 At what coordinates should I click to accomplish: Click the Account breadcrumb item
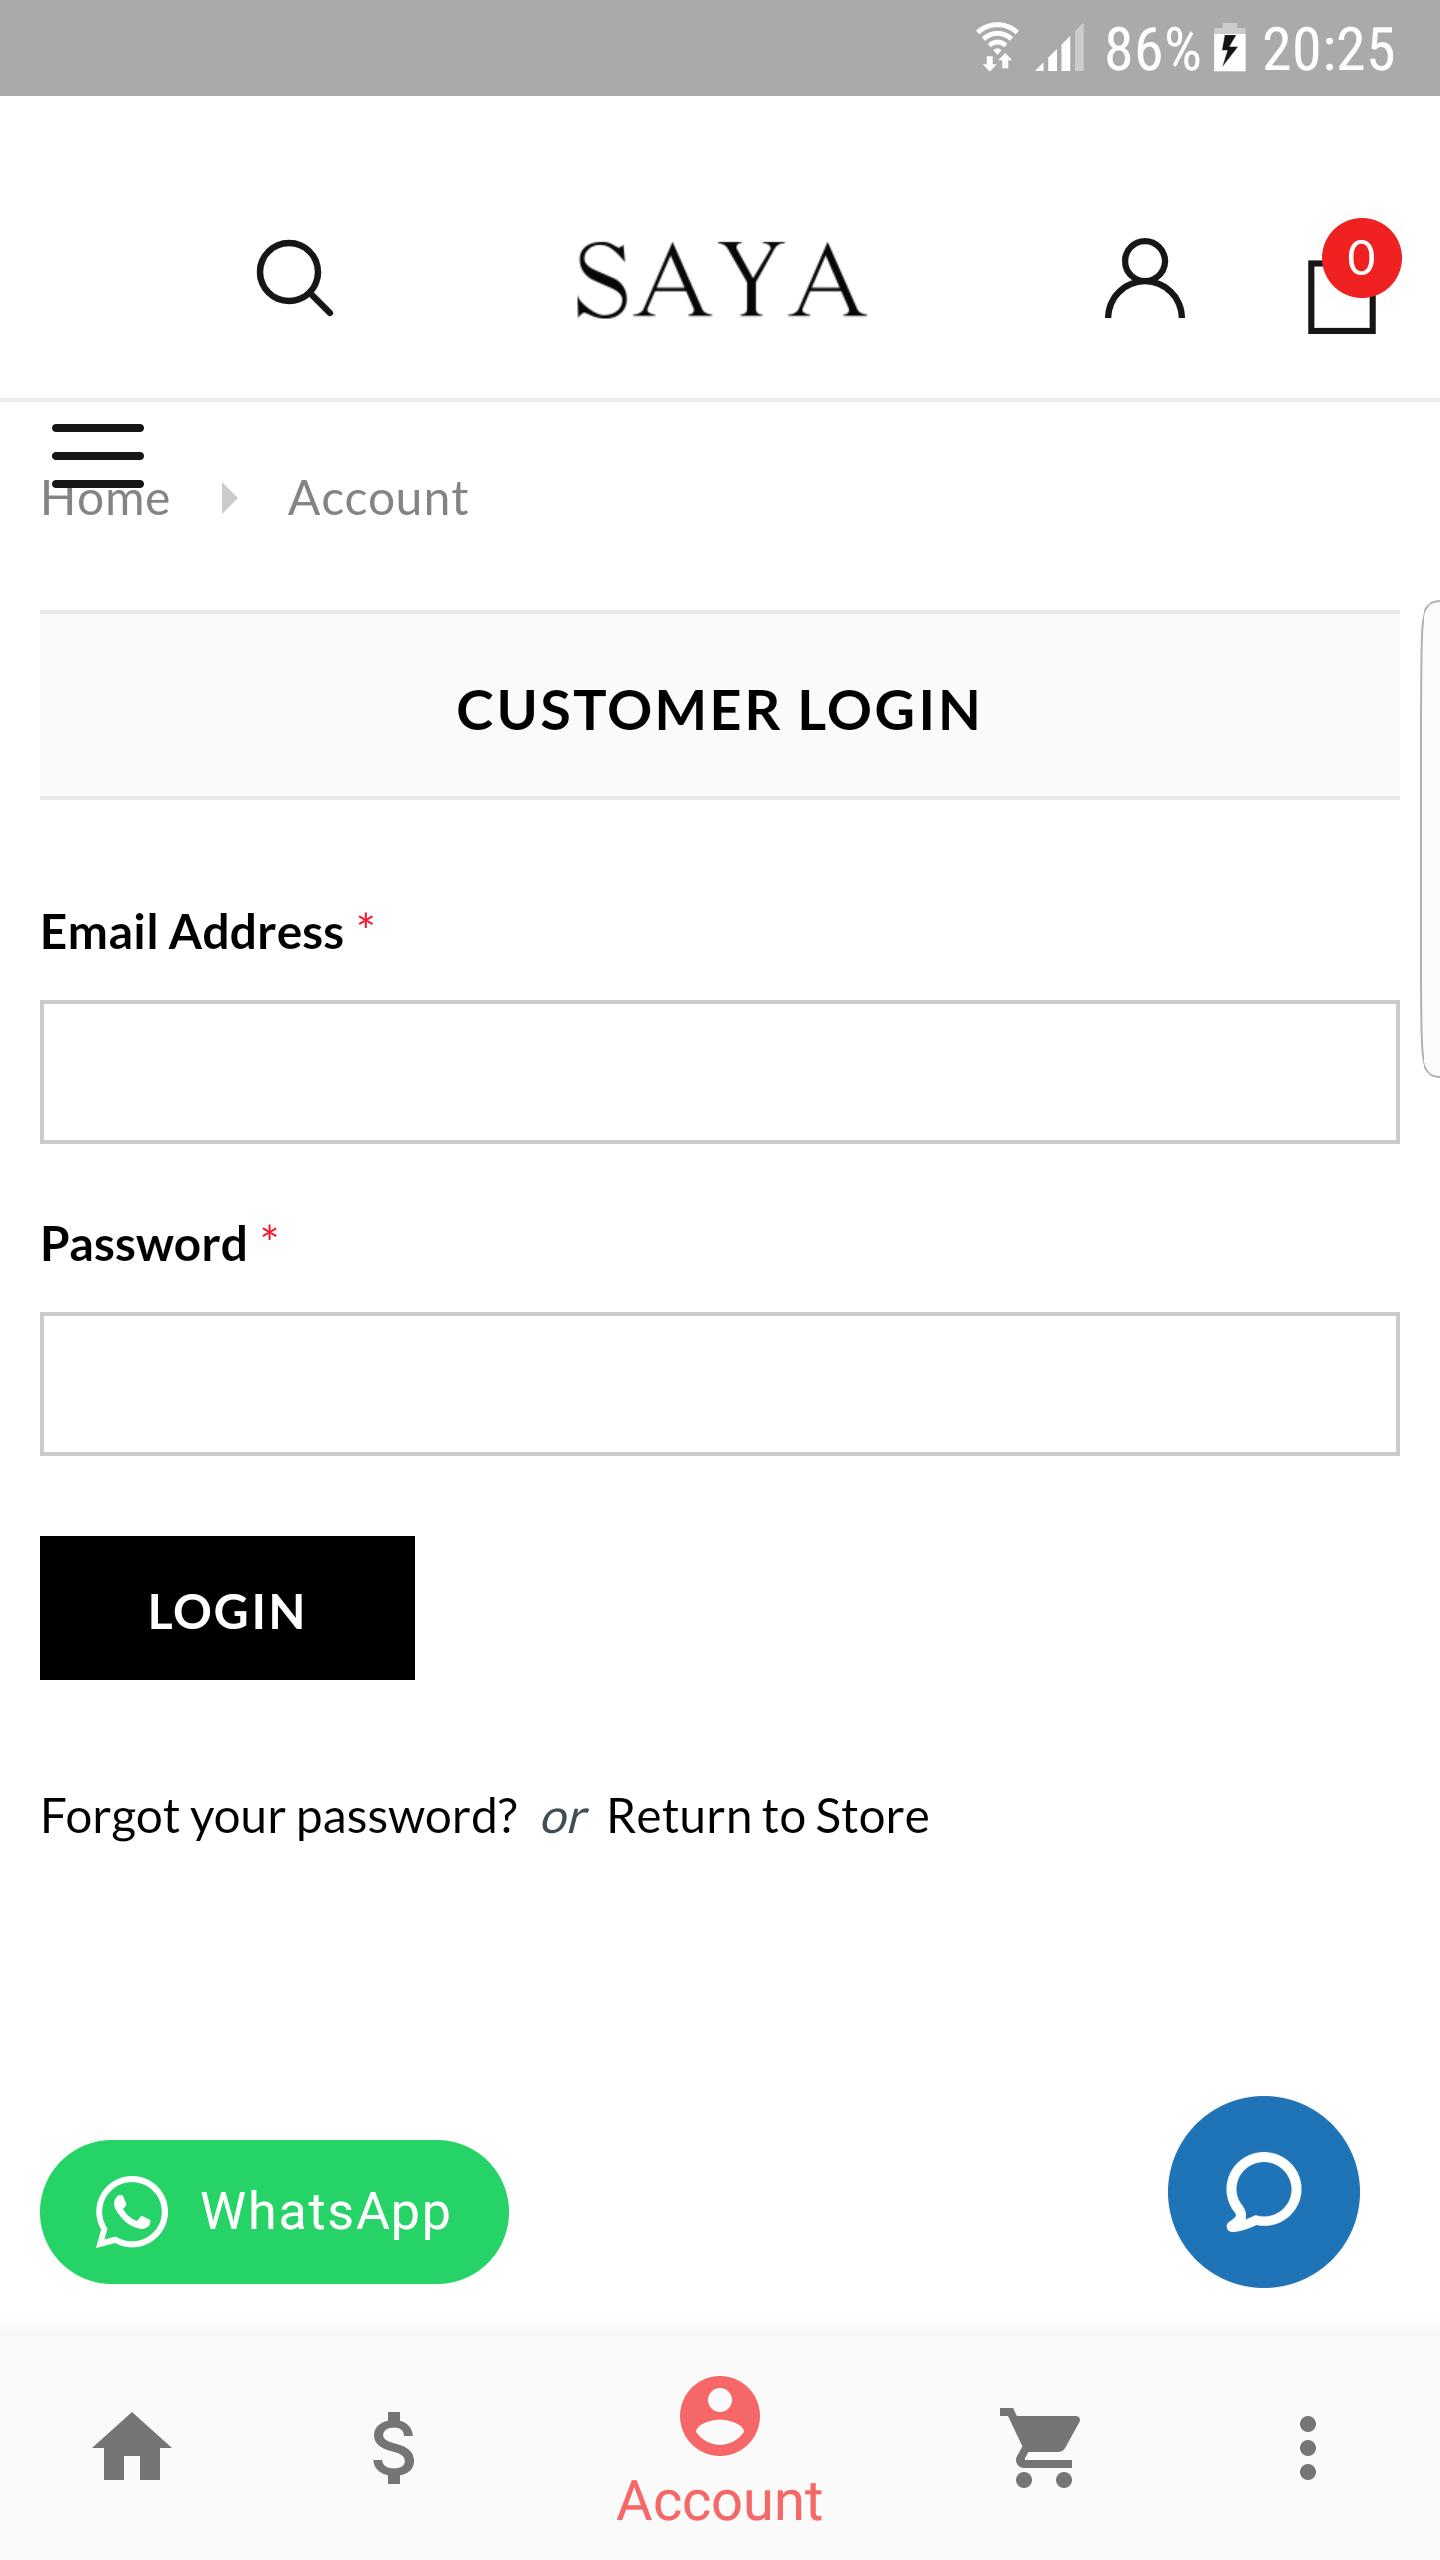(x=378, y=498)
